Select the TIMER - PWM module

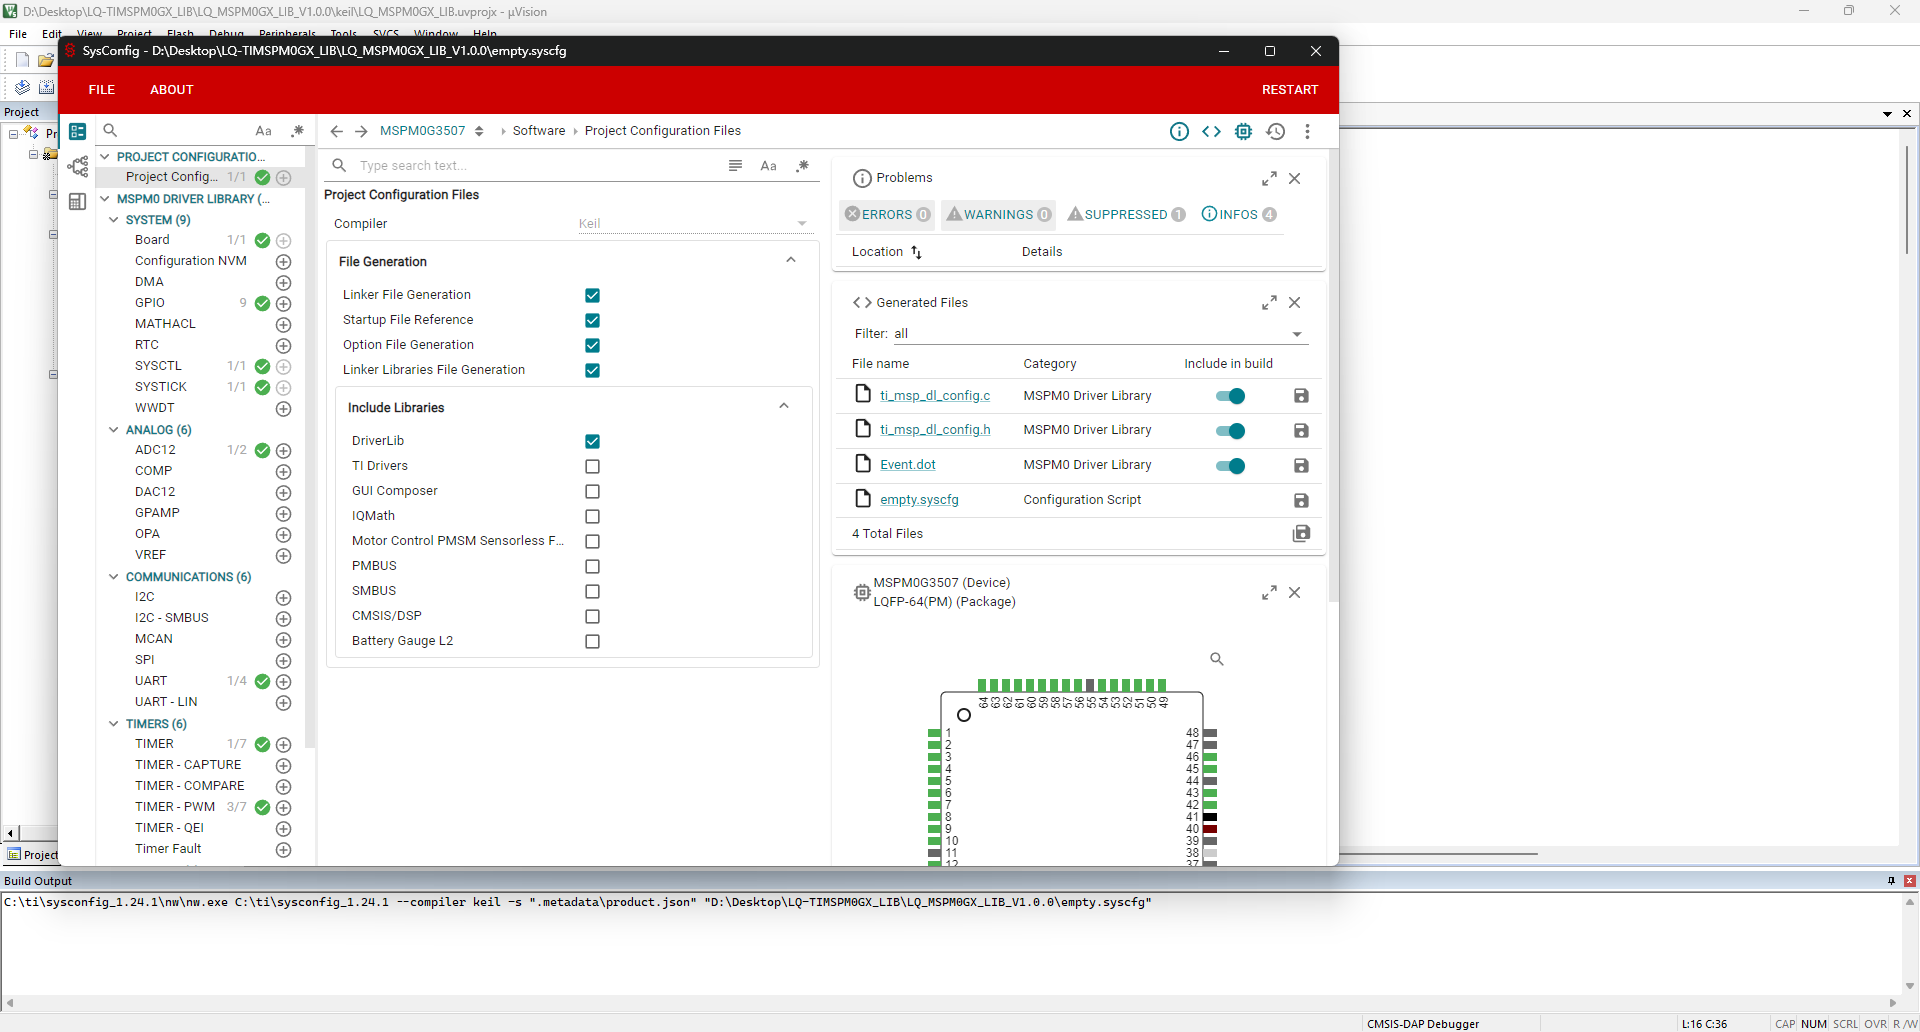pos(175,807)
